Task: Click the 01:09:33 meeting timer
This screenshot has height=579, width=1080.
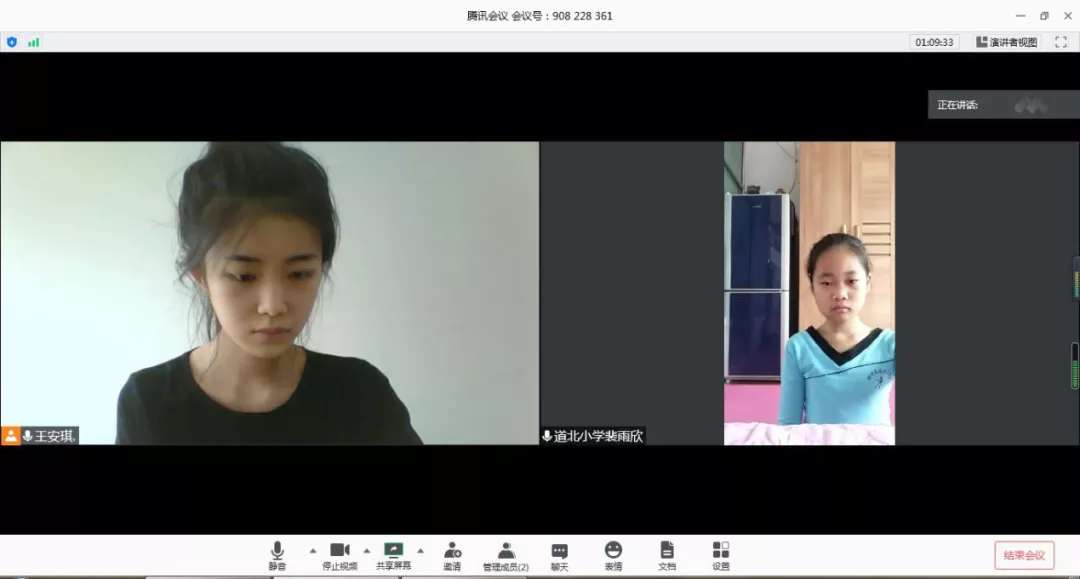Action: pyautogui.click(x=934, y=42)
